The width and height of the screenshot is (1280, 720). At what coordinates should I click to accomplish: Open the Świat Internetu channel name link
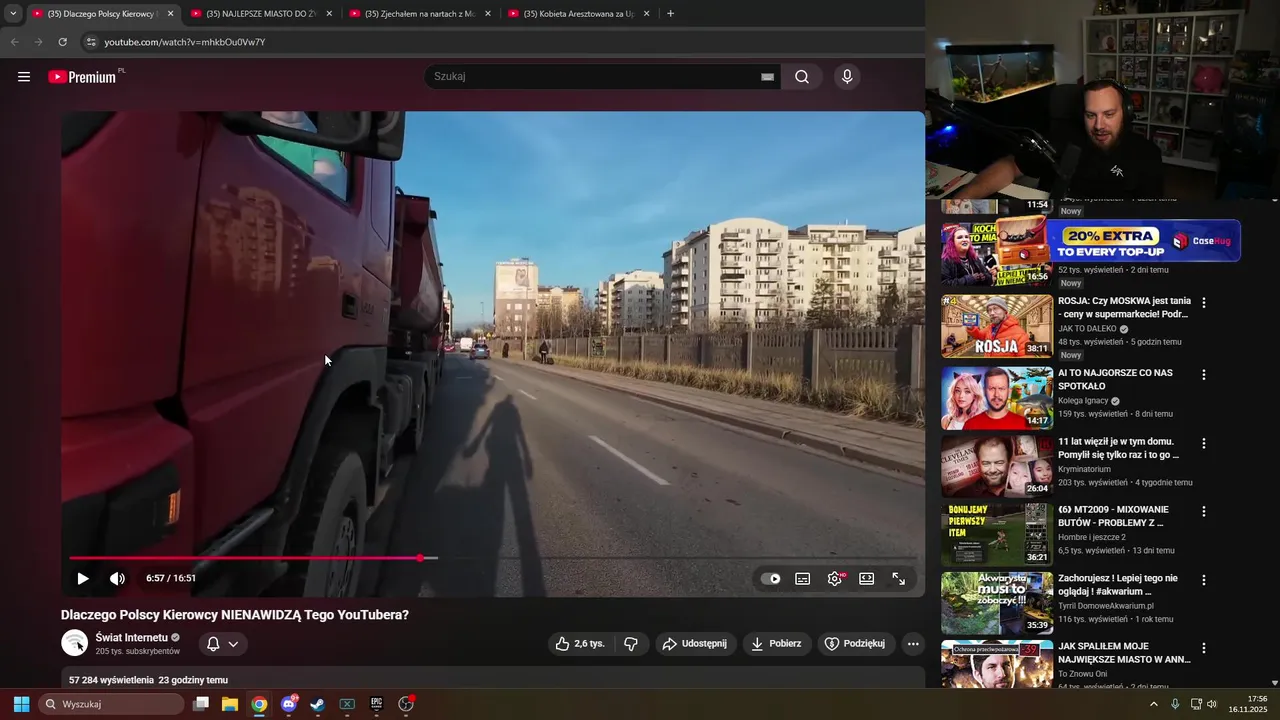(131, 637)
